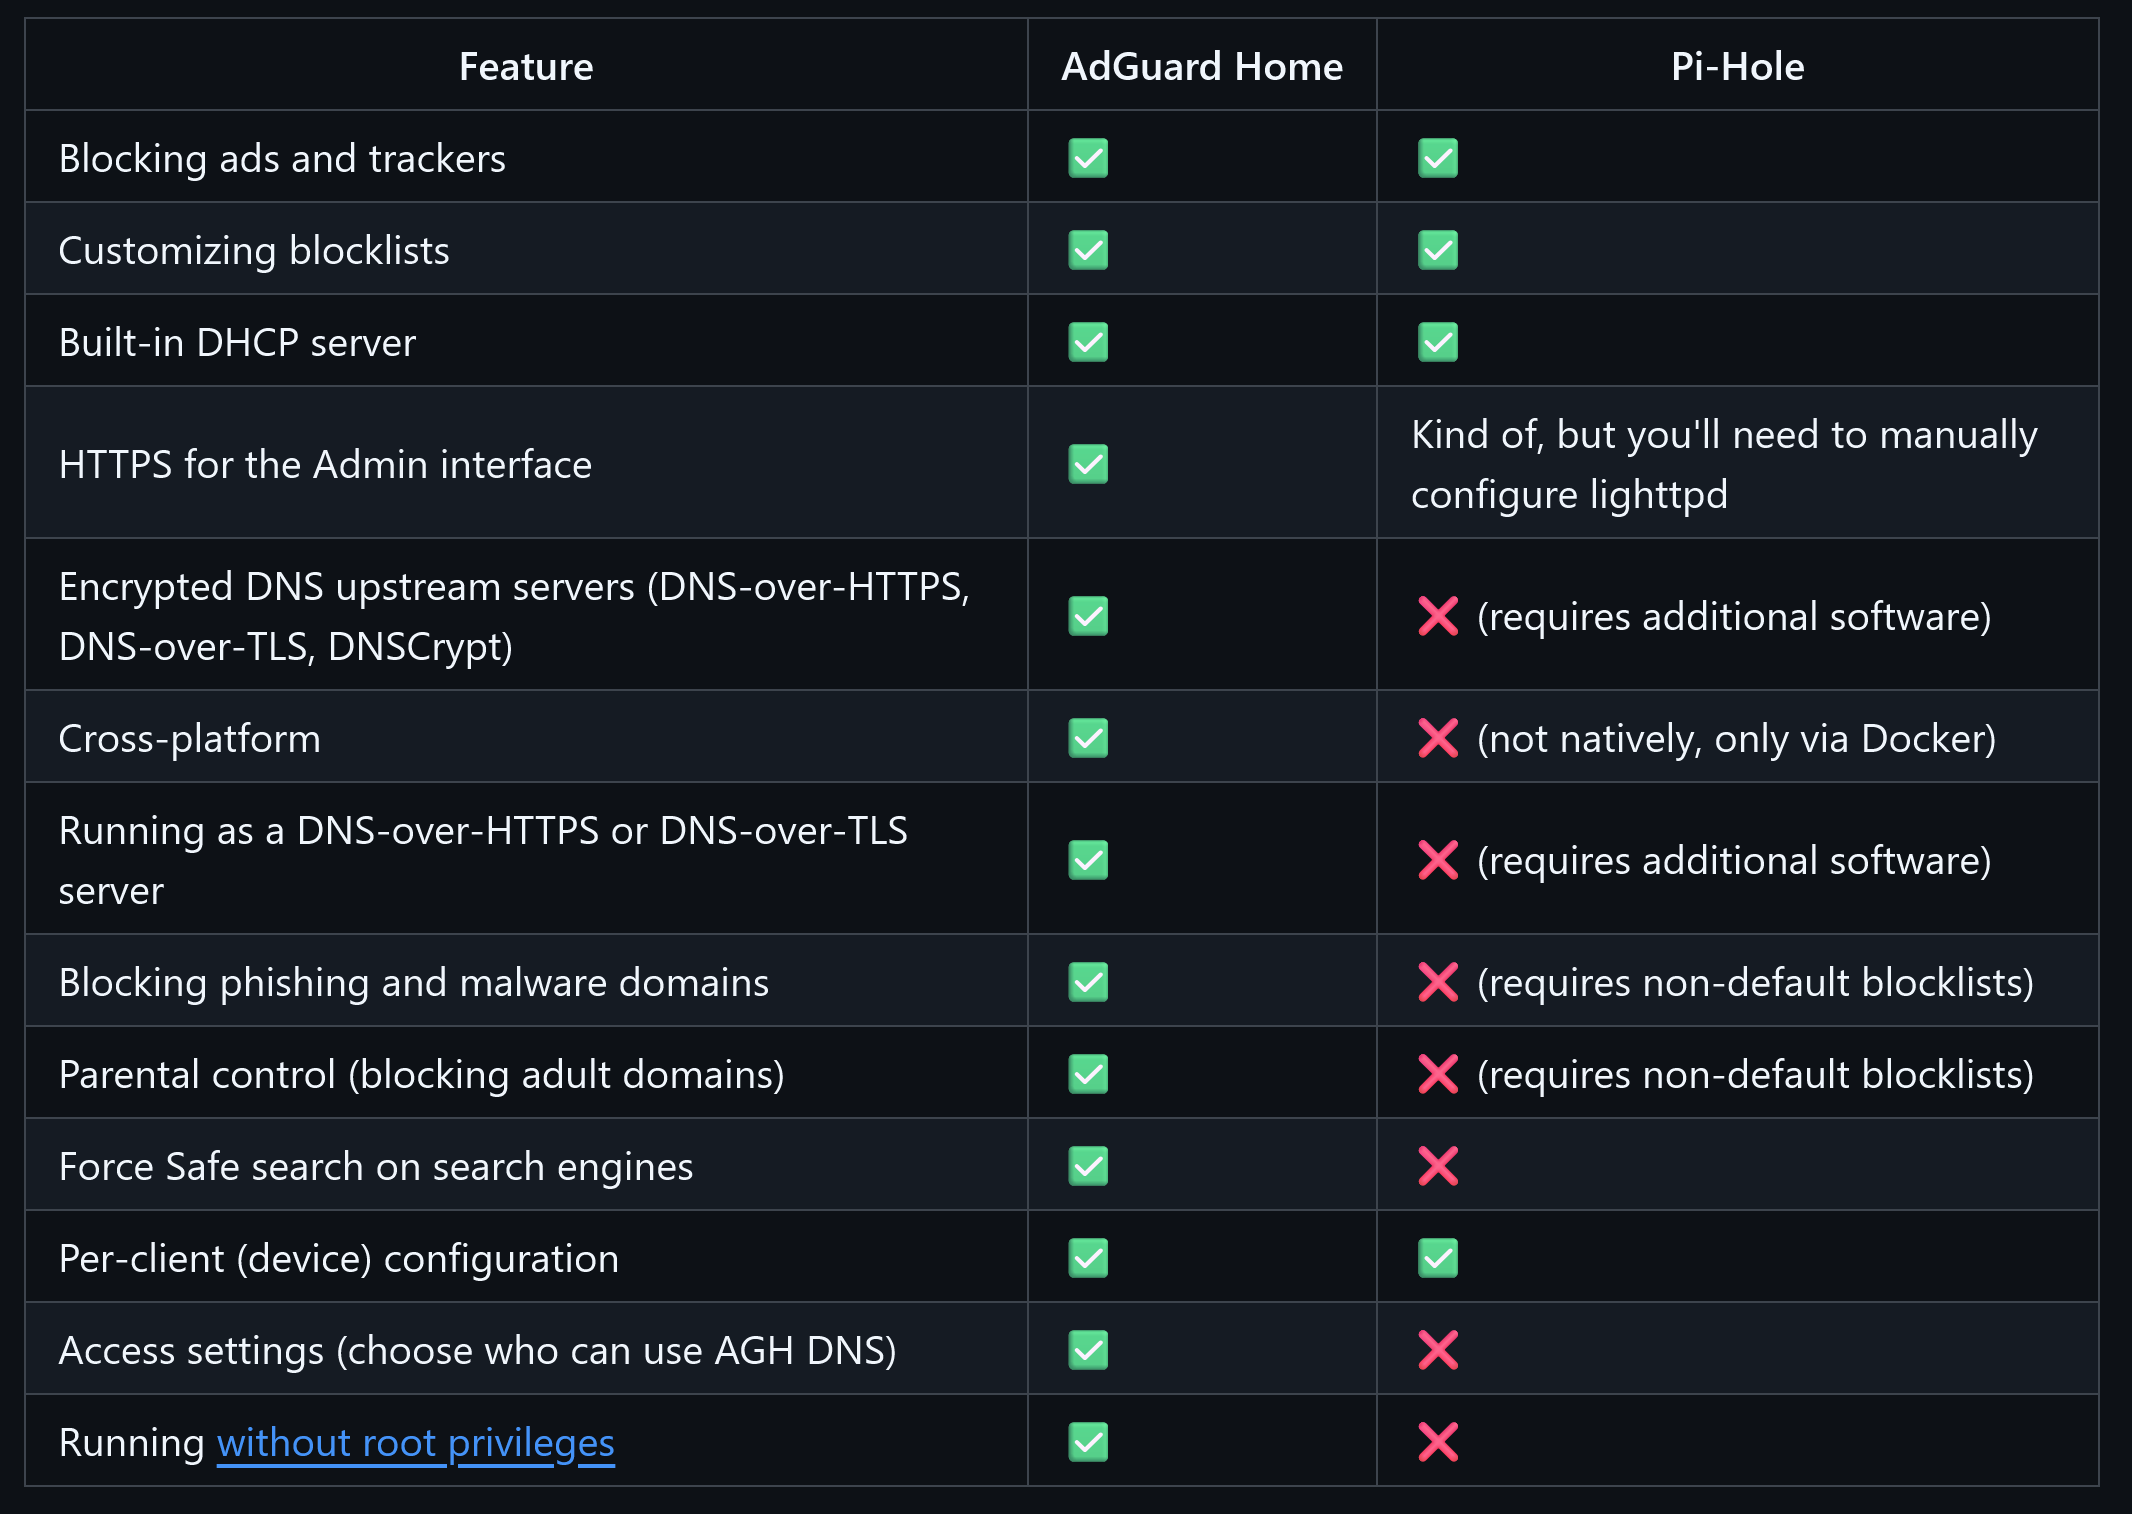The height and width of the screenshot is (1514, 2132).
Task: Click Pi-Hole checkmark for Per-client configuration
Action: pyautogui.click(x=1437, y=1258)
